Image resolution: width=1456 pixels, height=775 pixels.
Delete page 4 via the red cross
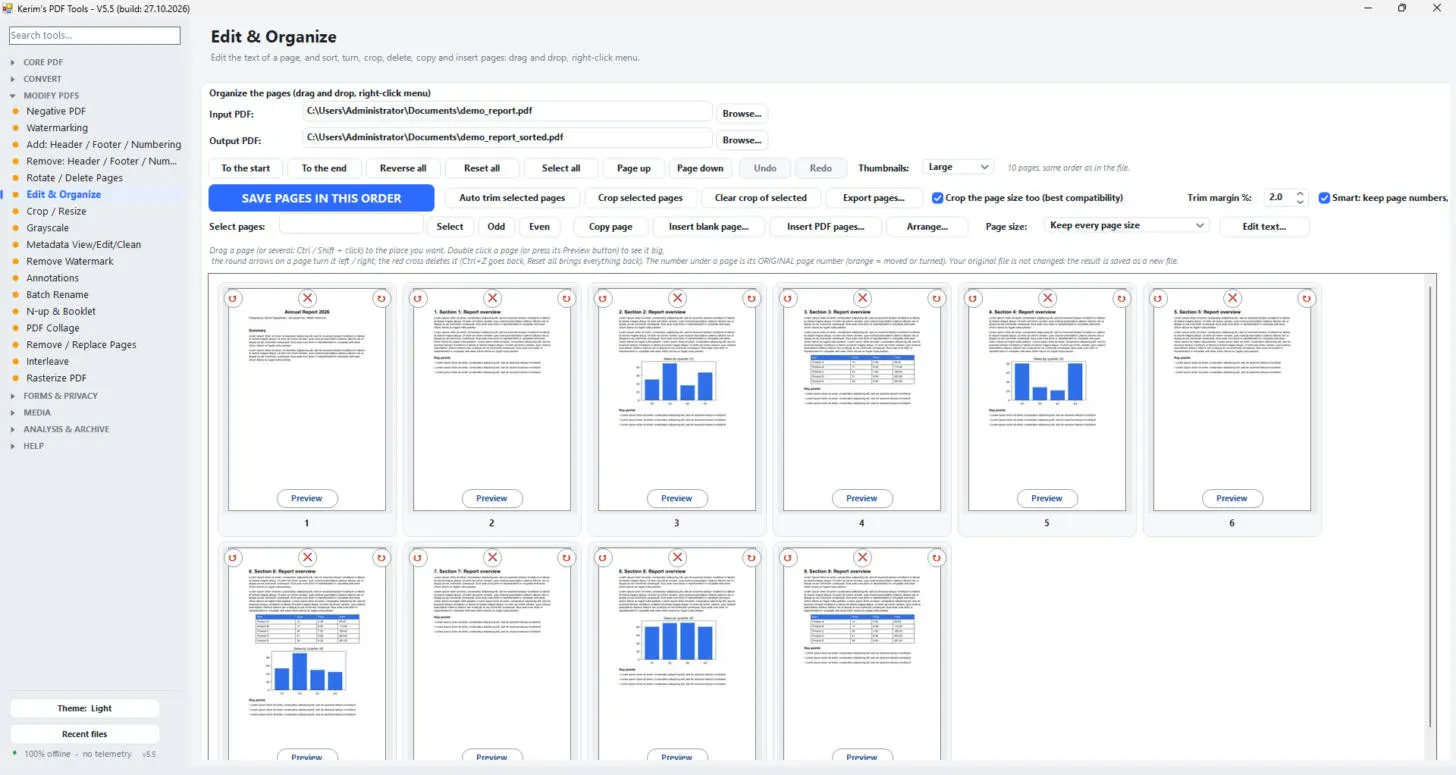pos(862,298)
